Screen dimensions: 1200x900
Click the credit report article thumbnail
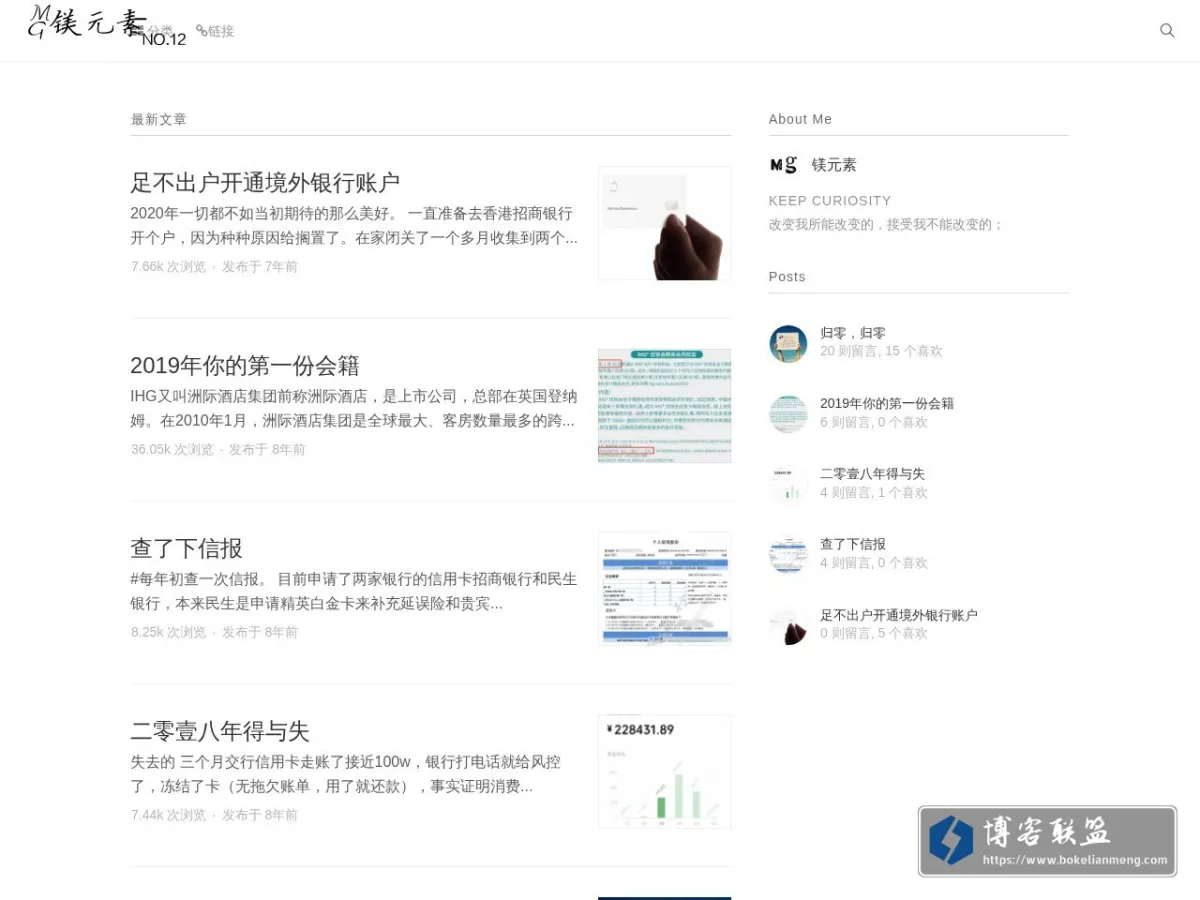pos(665,588)
